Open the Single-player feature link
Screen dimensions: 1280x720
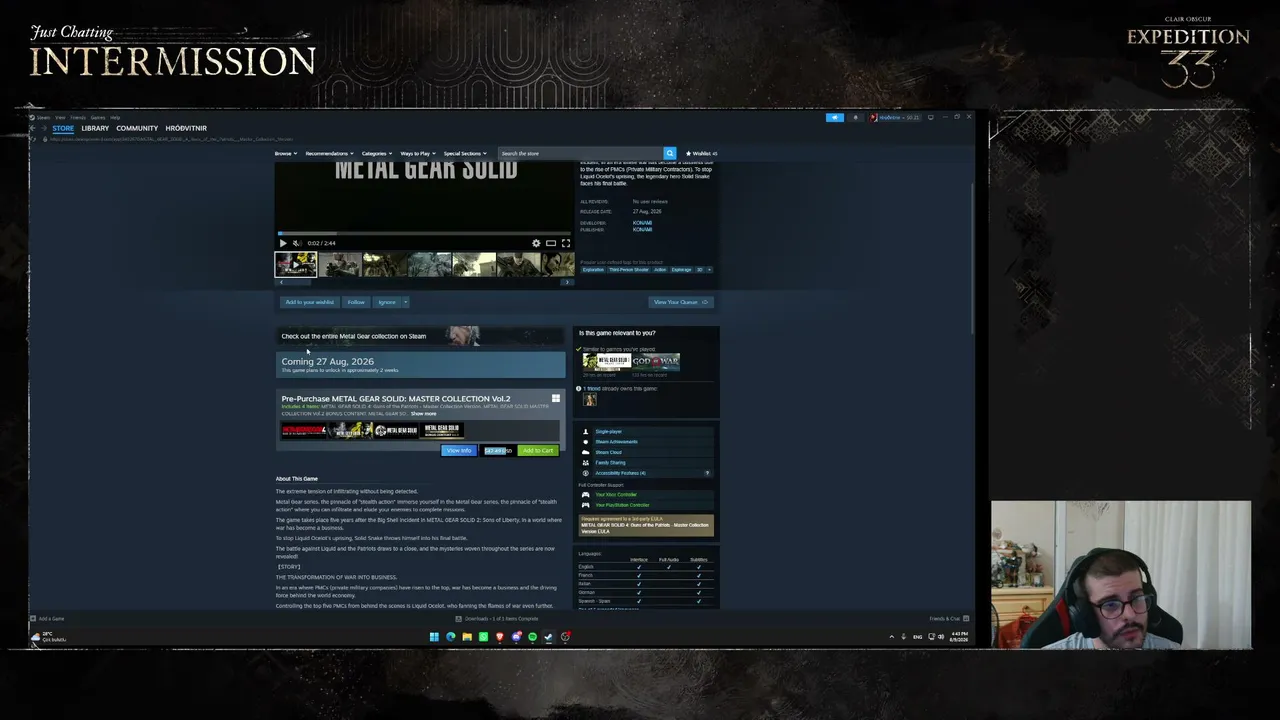(608, 431)
